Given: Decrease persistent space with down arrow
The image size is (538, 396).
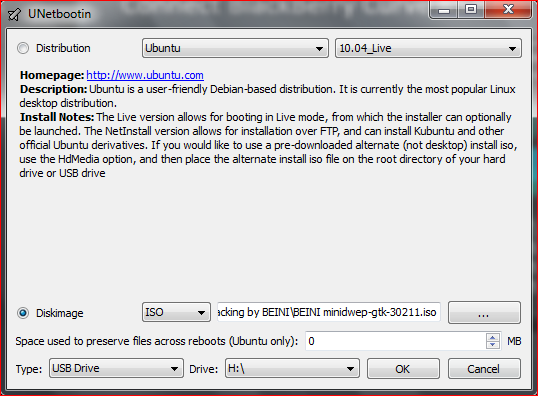Looking at the screenshot, I should click(x=493, y=345).
